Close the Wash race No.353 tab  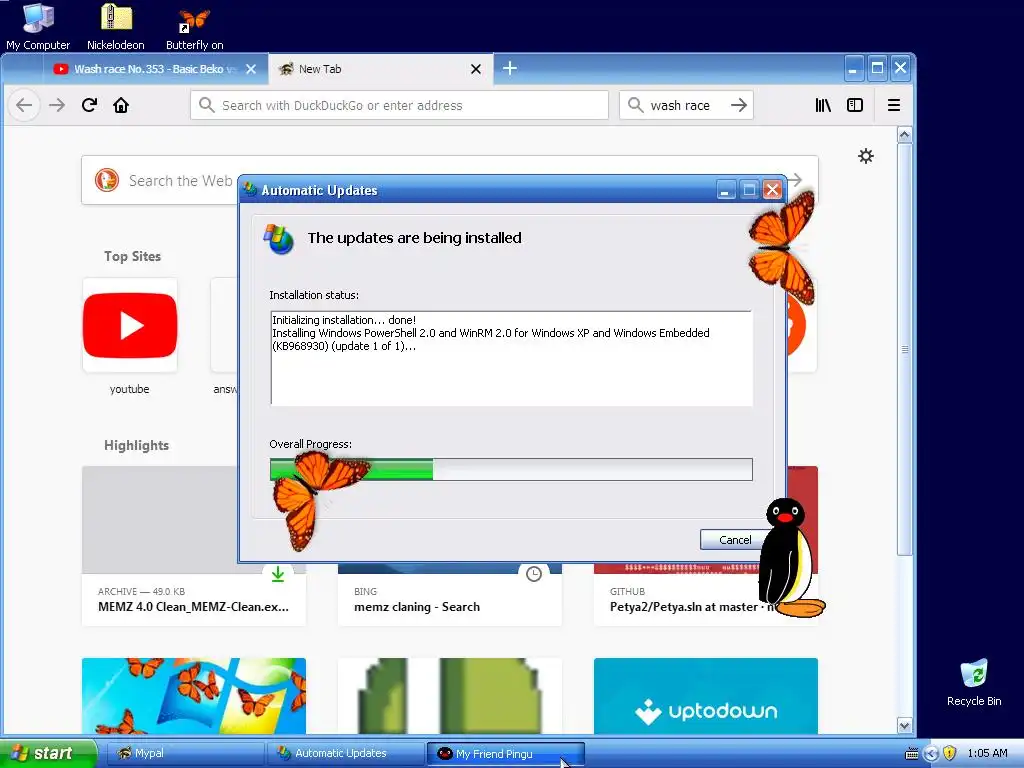251,69
